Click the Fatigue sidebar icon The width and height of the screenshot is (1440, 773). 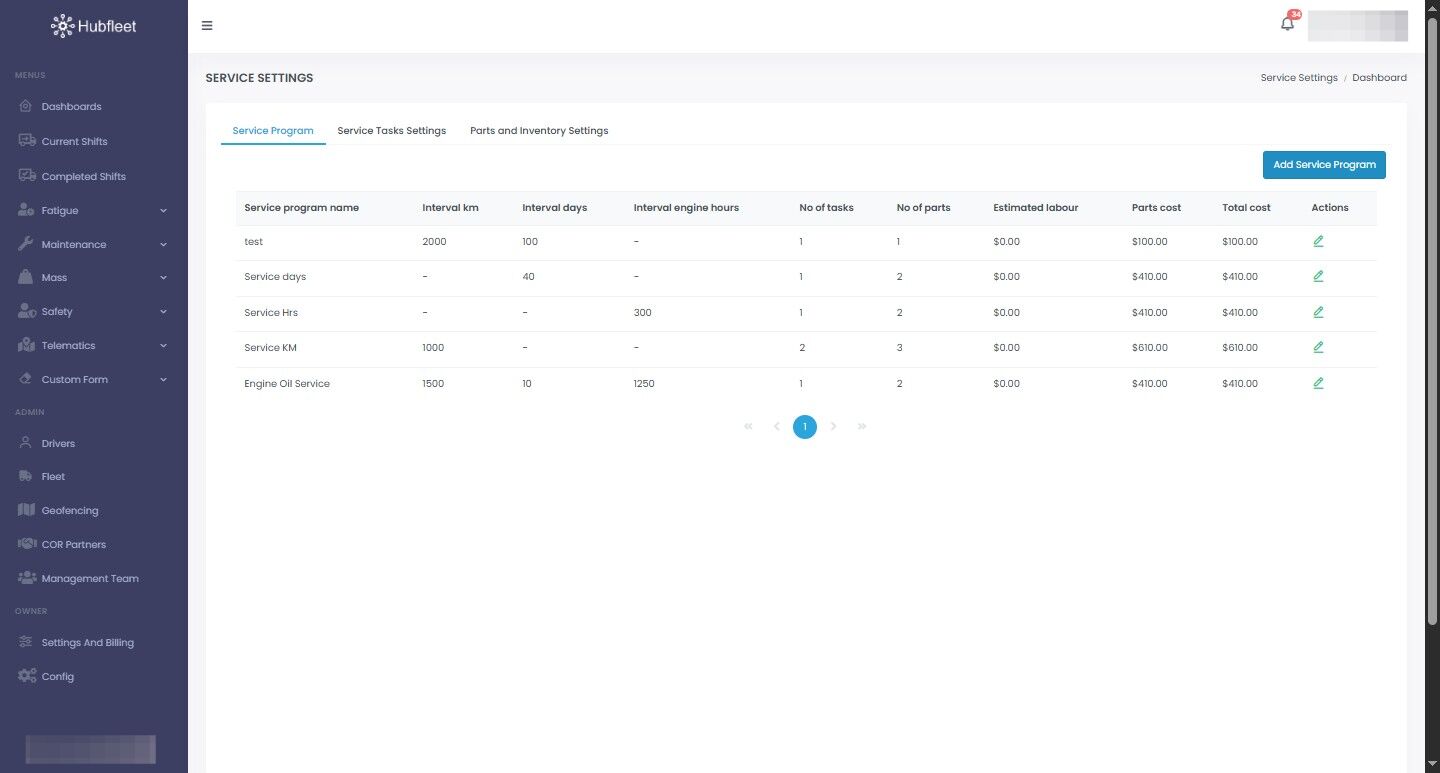tap(26, 211)
